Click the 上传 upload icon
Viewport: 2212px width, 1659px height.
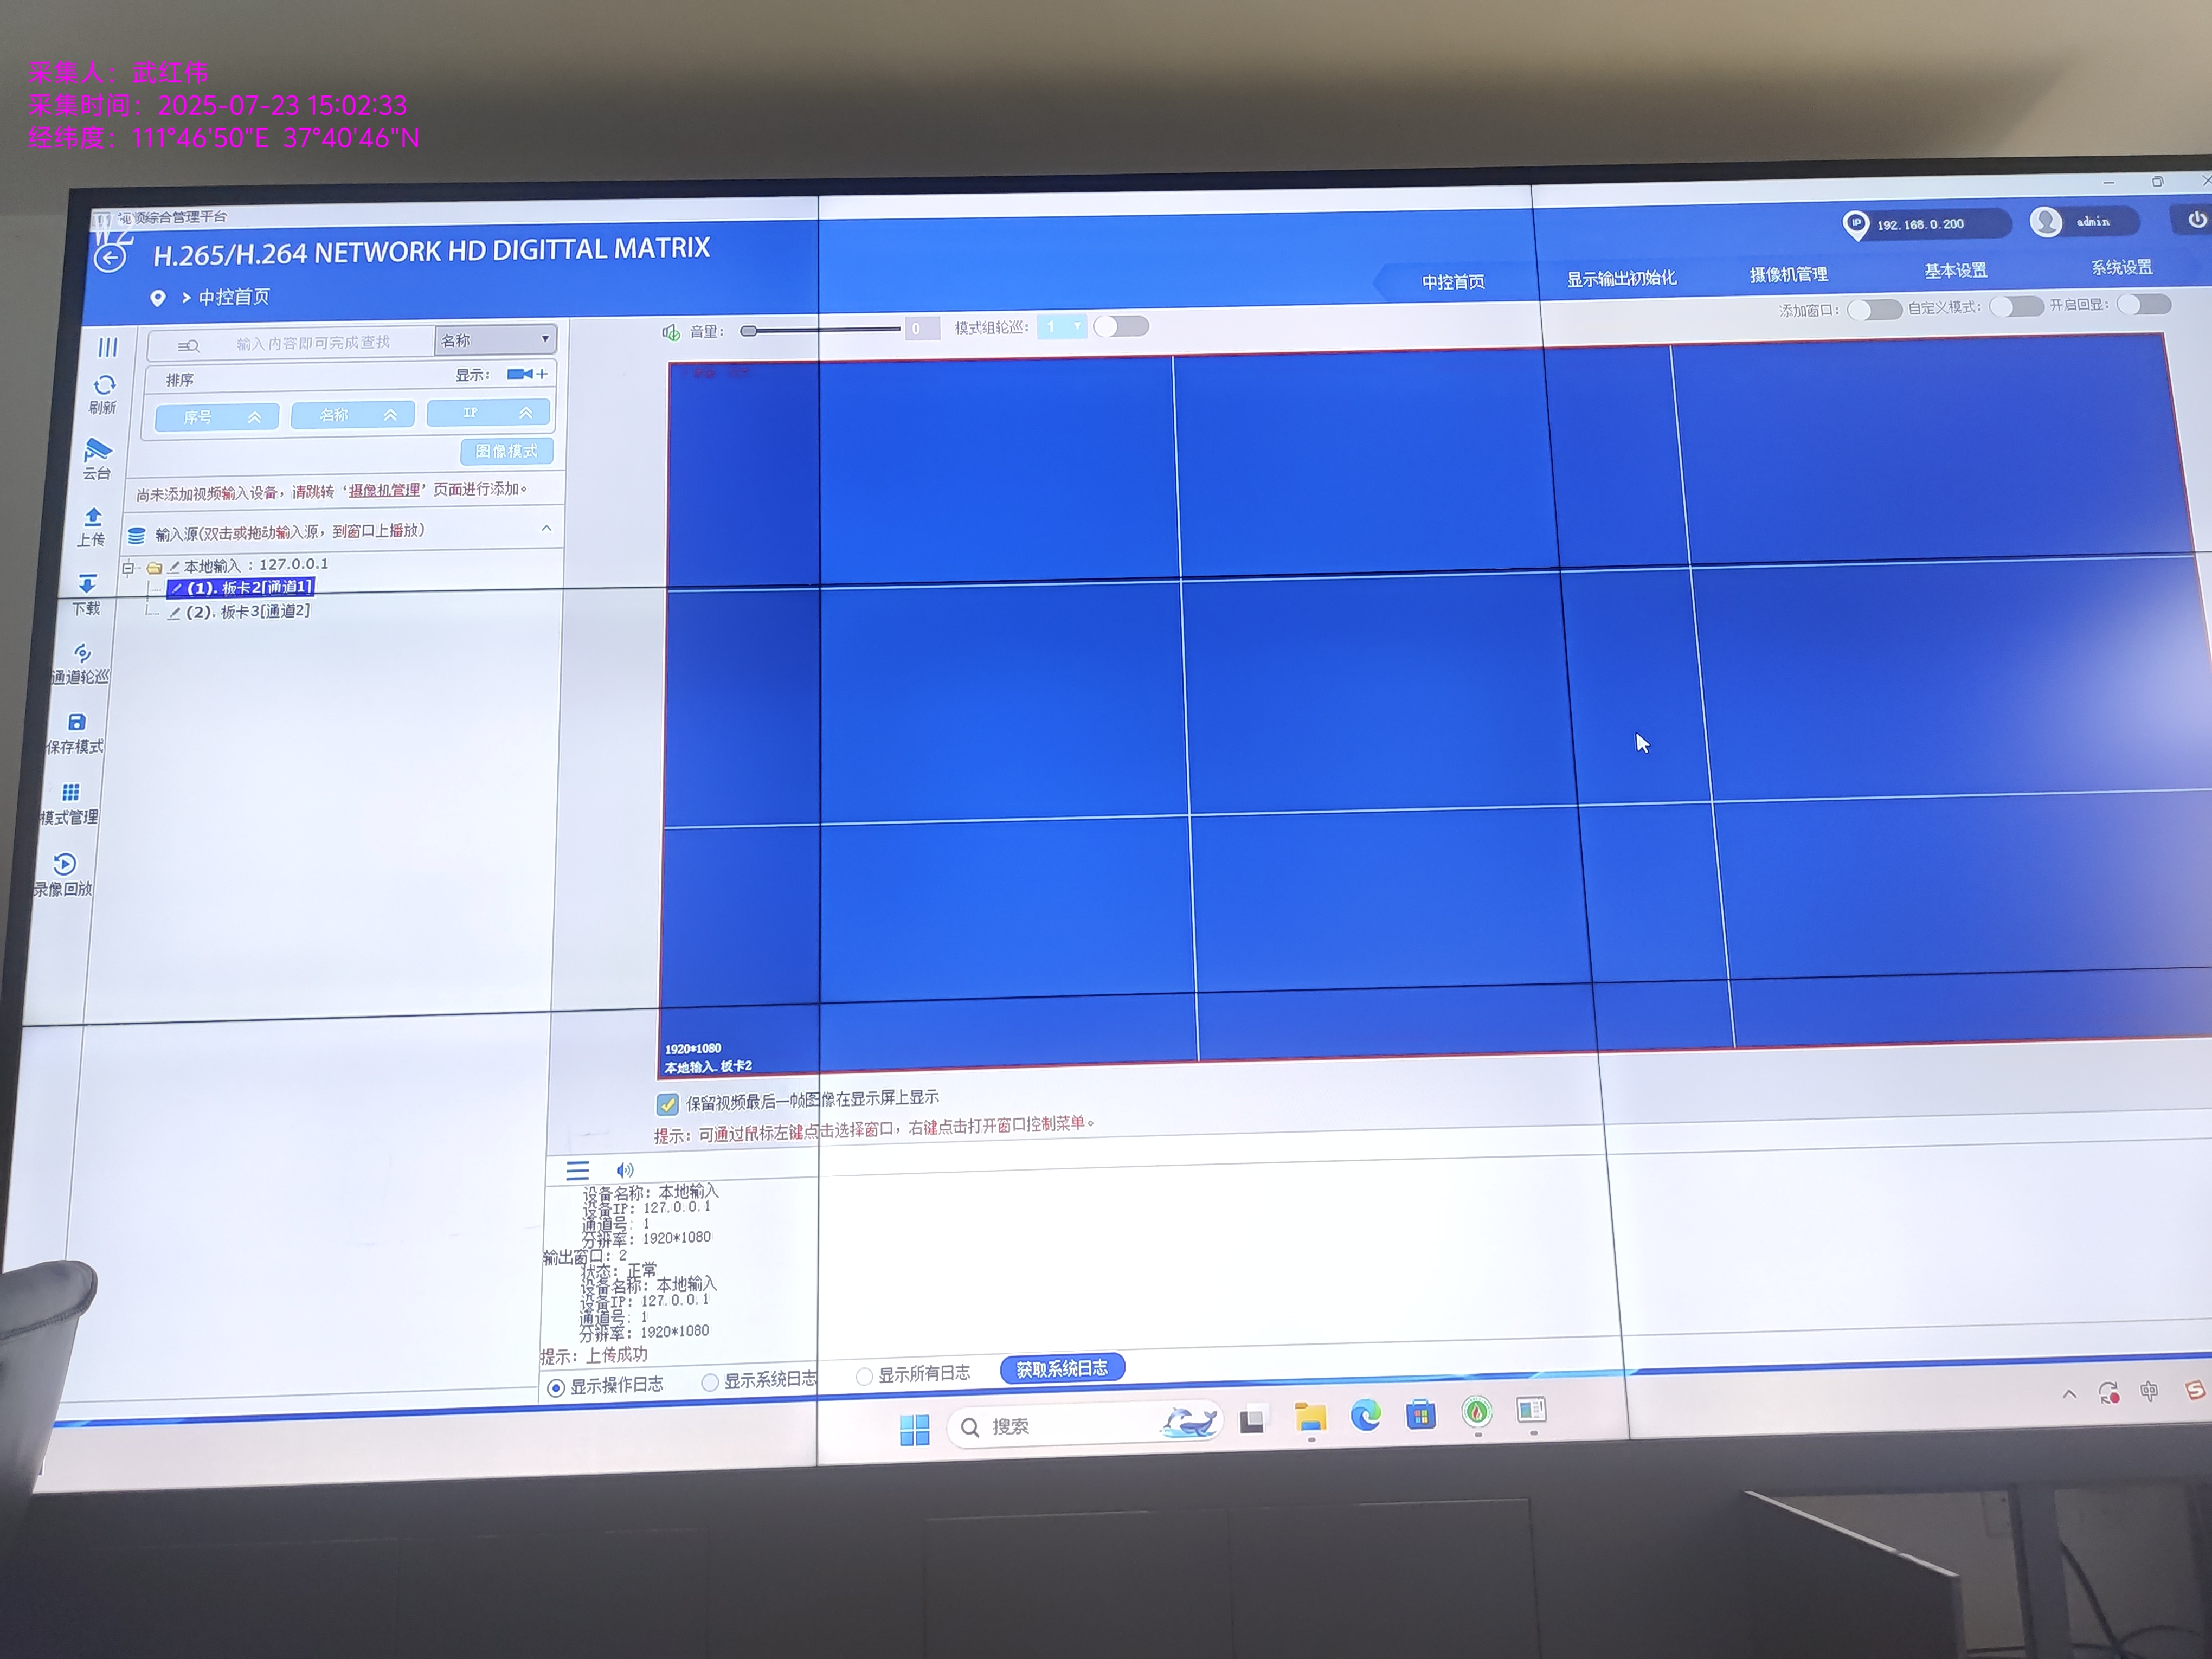(x=92, y=517)
